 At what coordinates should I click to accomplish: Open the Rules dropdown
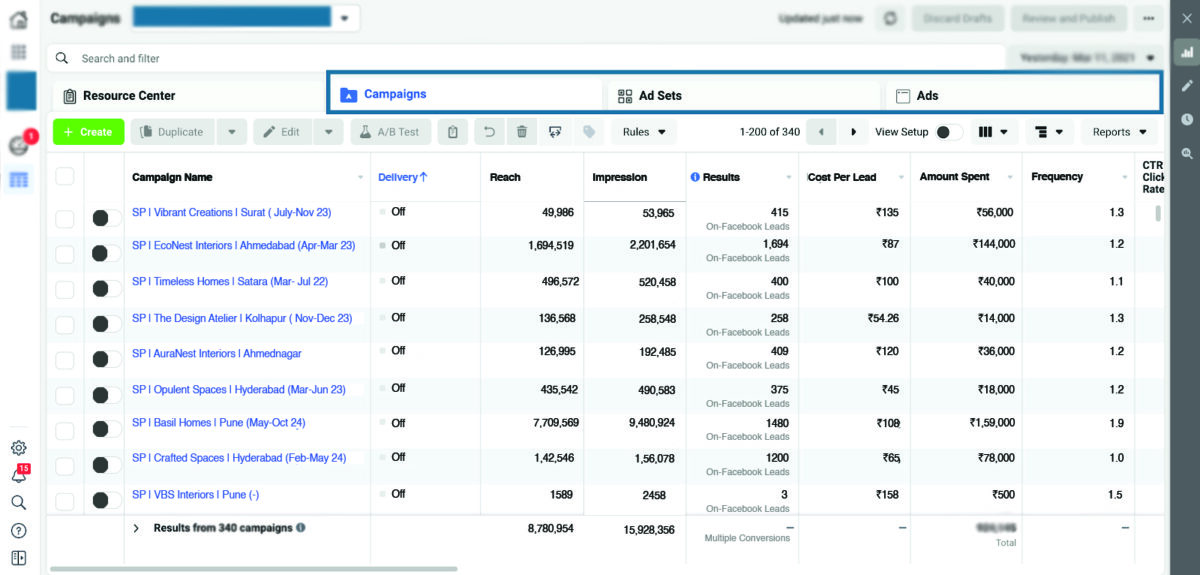[x=644, y=132]
